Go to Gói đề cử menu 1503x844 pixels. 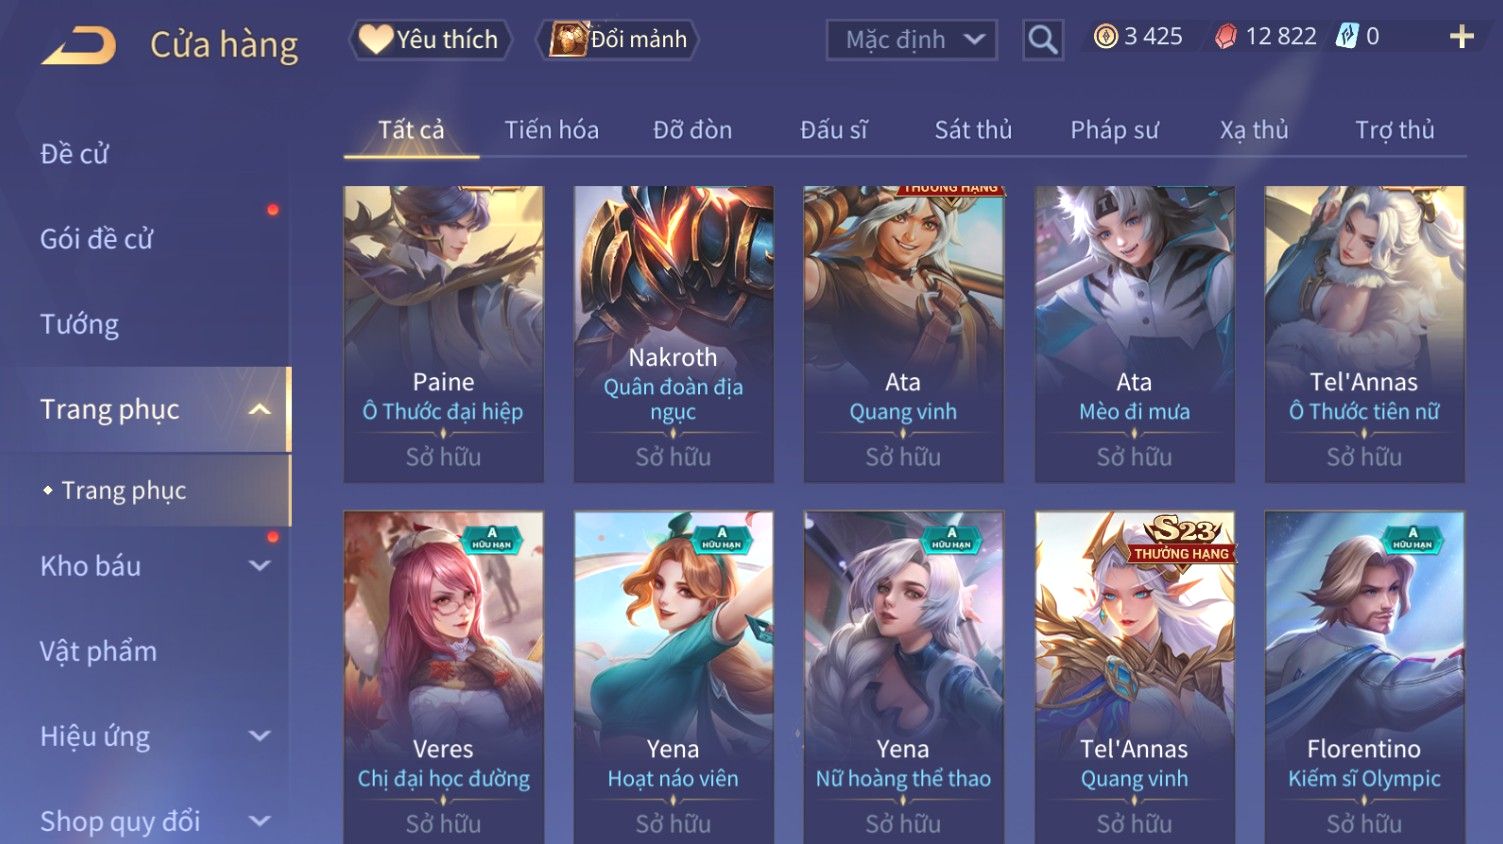(x=96, y=239)
